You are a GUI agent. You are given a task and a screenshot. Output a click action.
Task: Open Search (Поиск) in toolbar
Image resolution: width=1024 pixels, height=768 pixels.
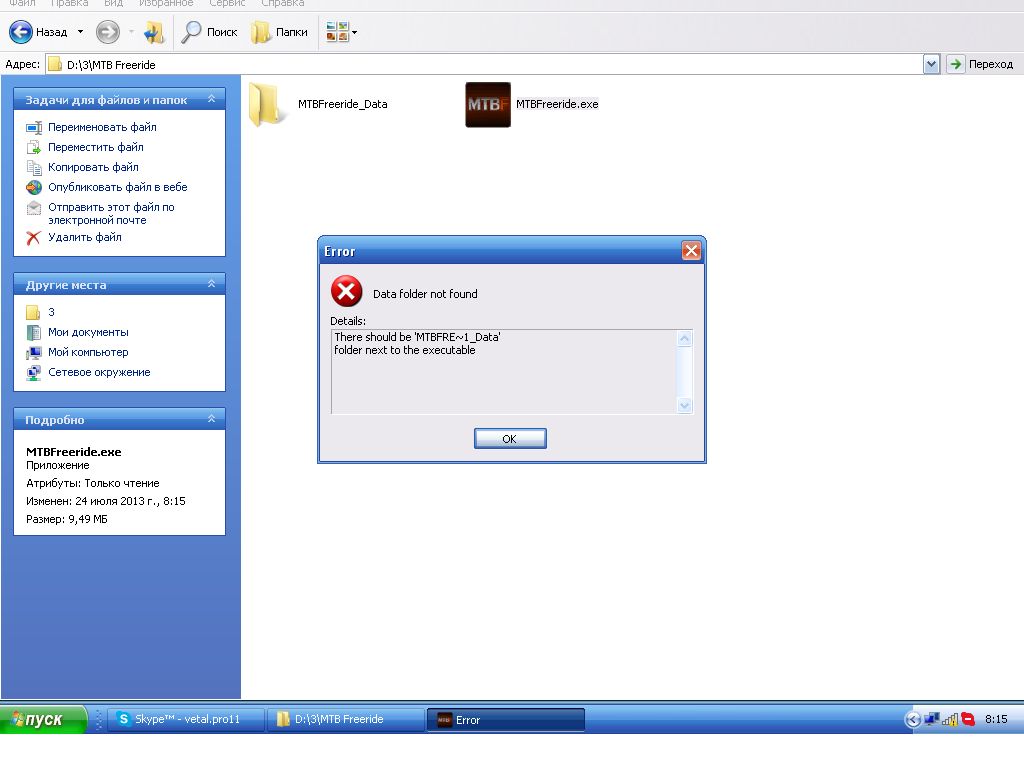(x=209, y=31)
